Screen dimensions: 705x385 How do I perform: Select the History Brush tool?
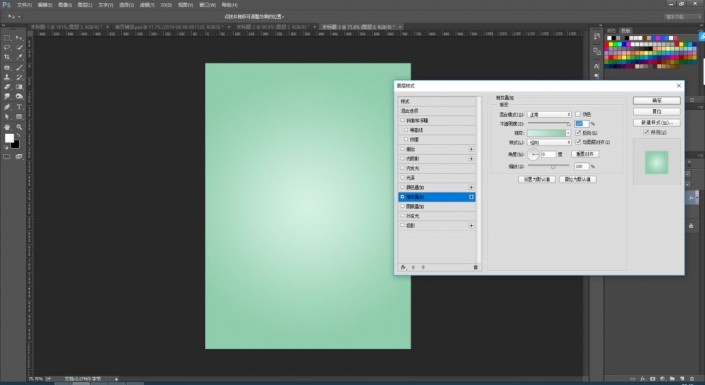coord(19,77)
